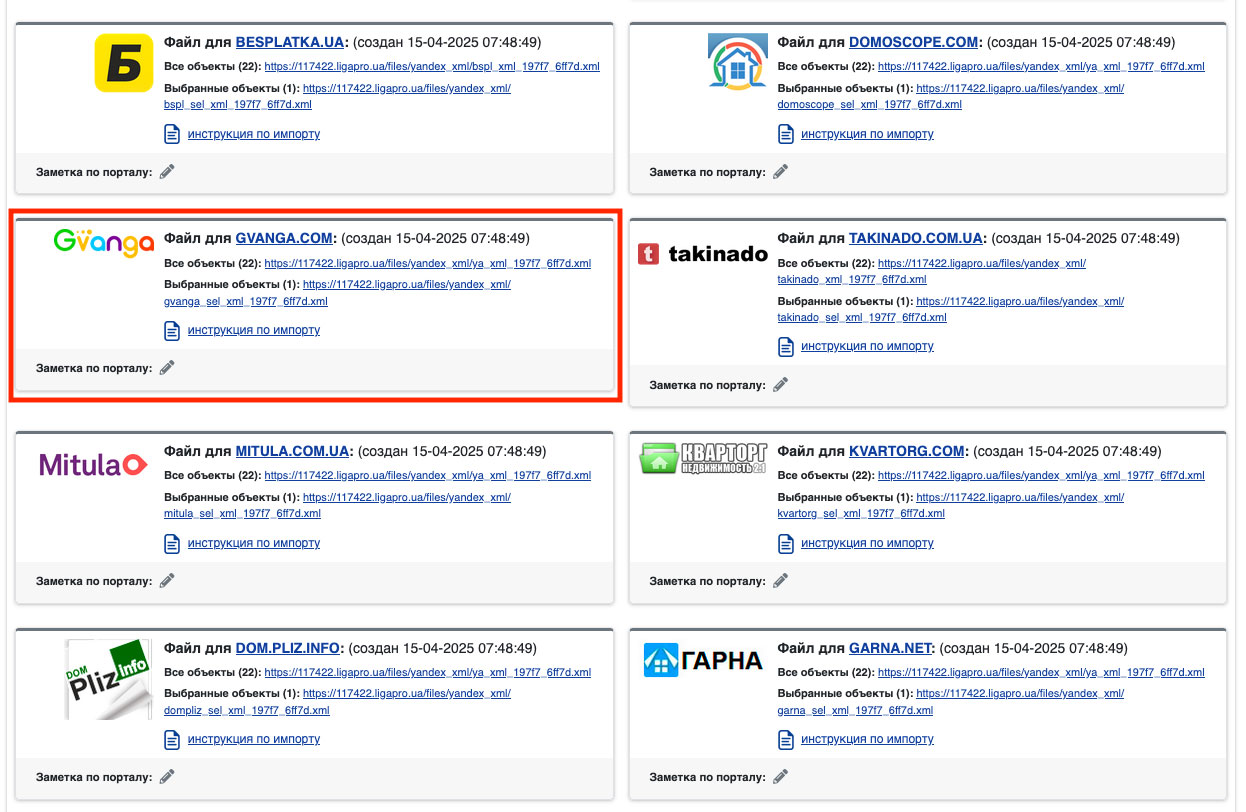The height and width of the screenshot is (812, 1246).
Task: Open all-objects XML link for GVANGA.COM
Action: 428,264
